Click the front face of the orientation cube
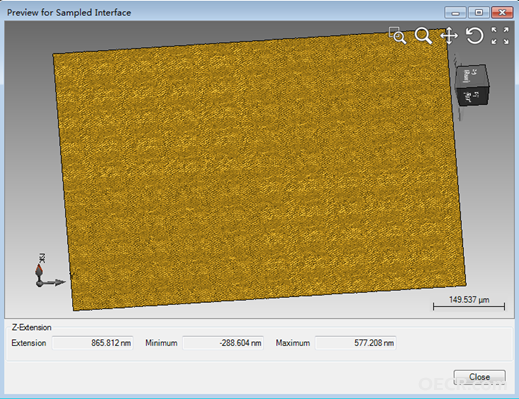The height and width of the screenshot is (399, 519). tap(474, 96)
